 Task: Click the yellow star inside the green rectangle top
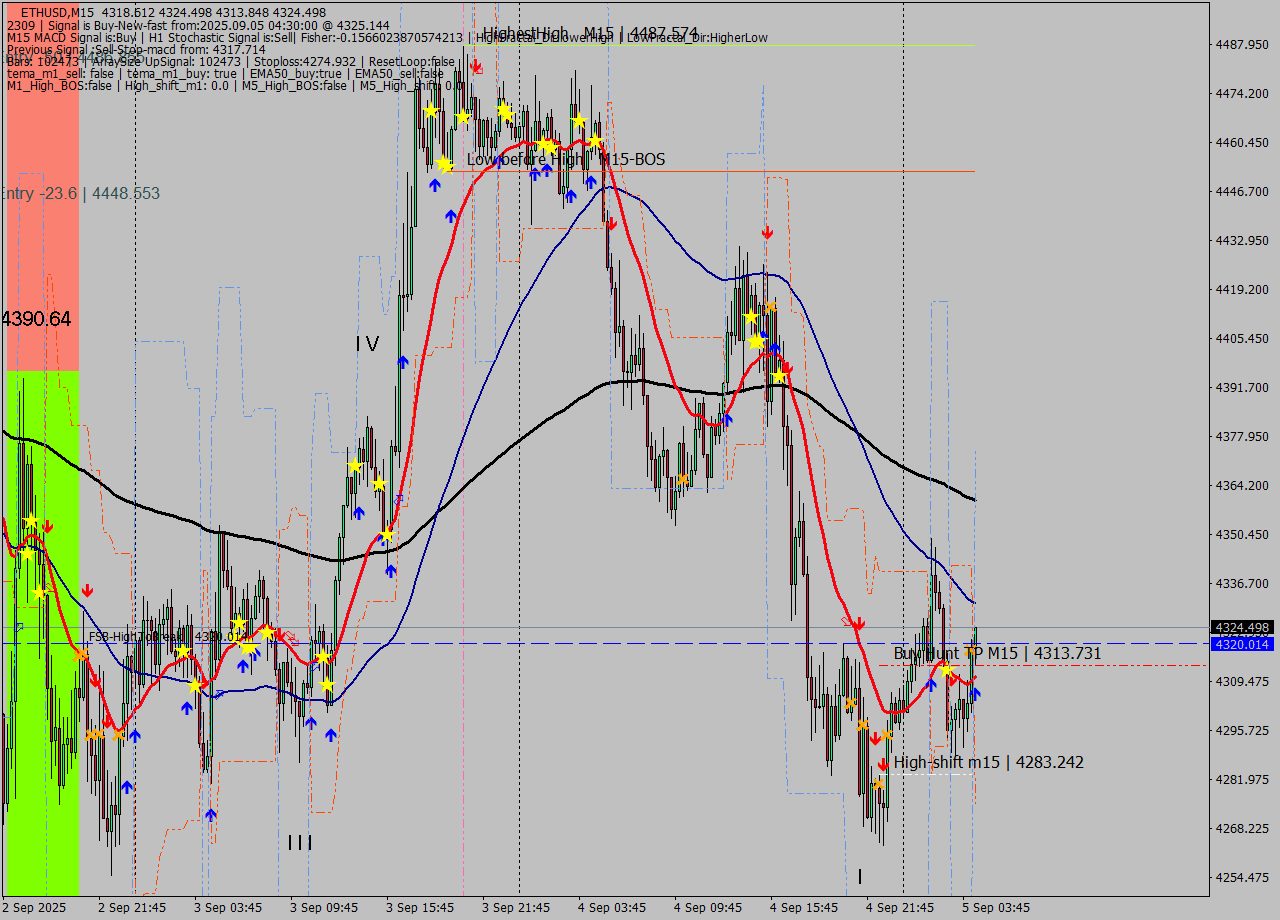[x=31, y=521]
